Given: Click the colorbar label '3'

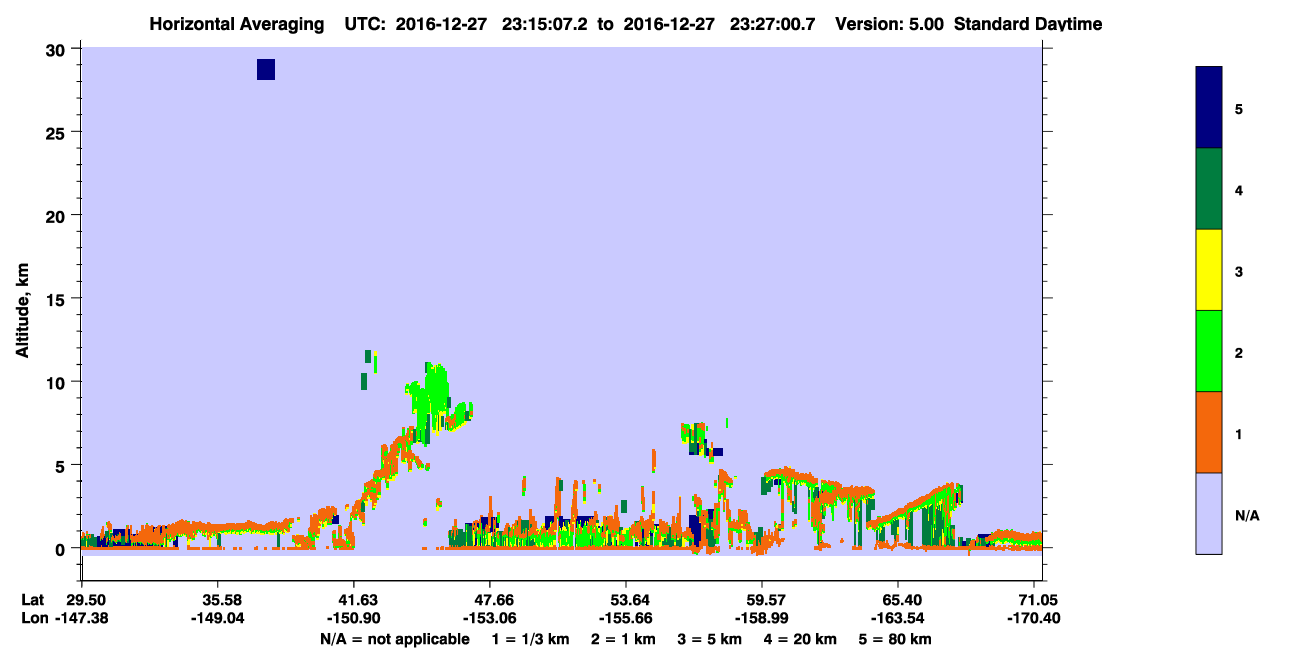Looking at the screenshot, I should 1239,271.
